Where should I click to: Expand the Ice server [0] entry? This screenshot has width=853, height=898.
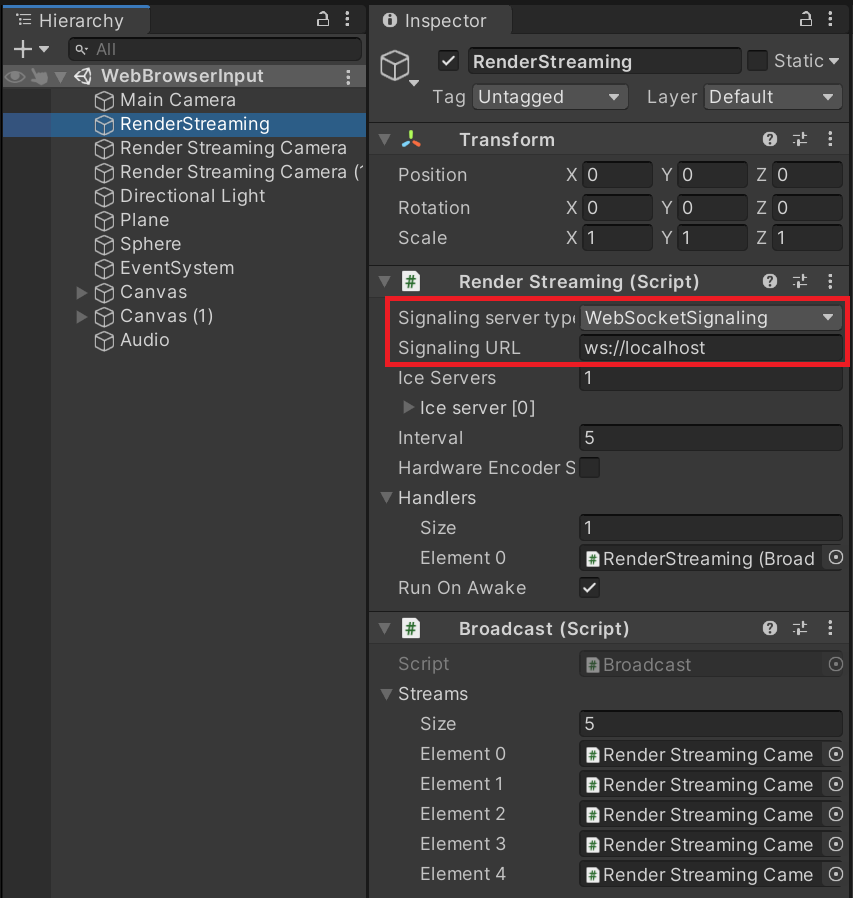pos(408,408)
